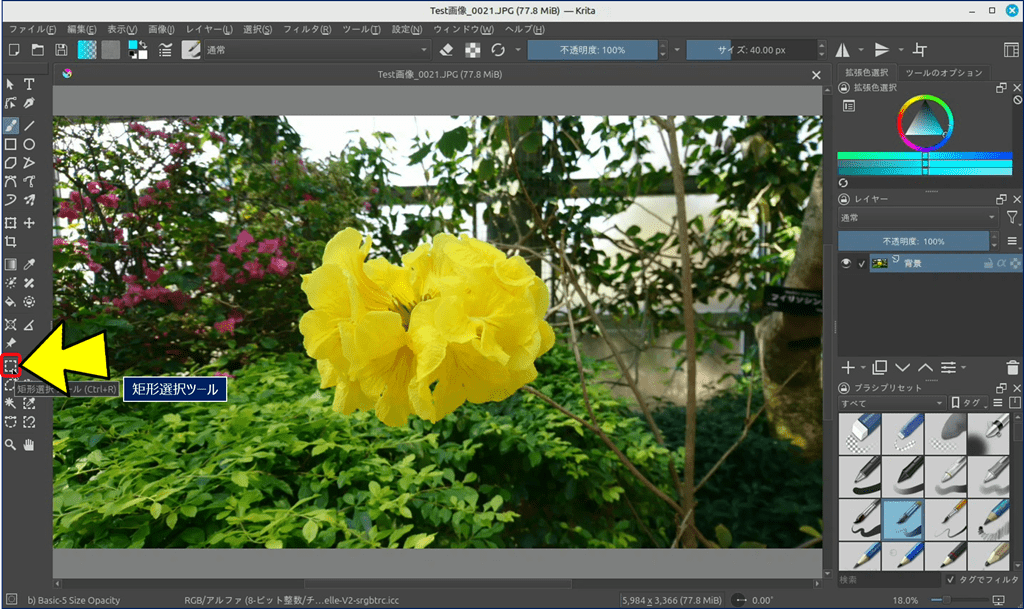Switch to the ツールのオプション tab
Image resolution: width=1024 pixels, height=609 pixels.
(944, 73)
